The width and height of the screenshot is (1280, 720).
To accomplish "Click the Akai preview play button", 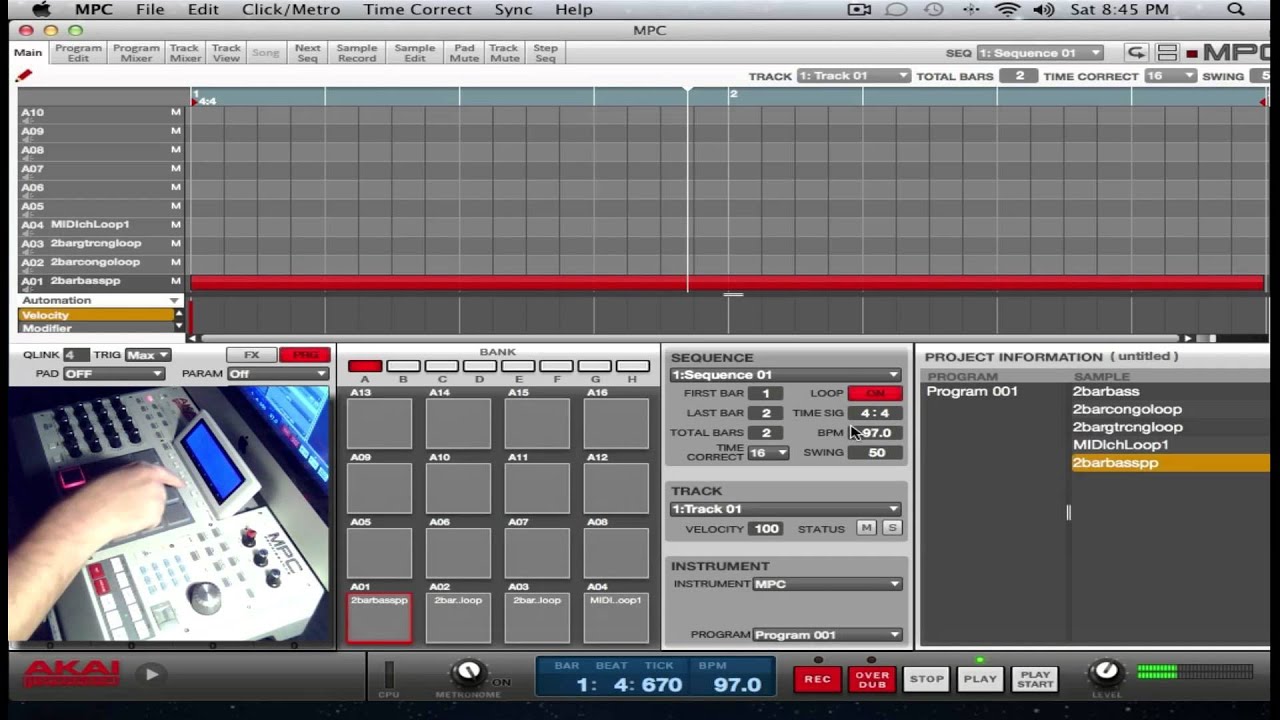I will (x=151, y=674).
